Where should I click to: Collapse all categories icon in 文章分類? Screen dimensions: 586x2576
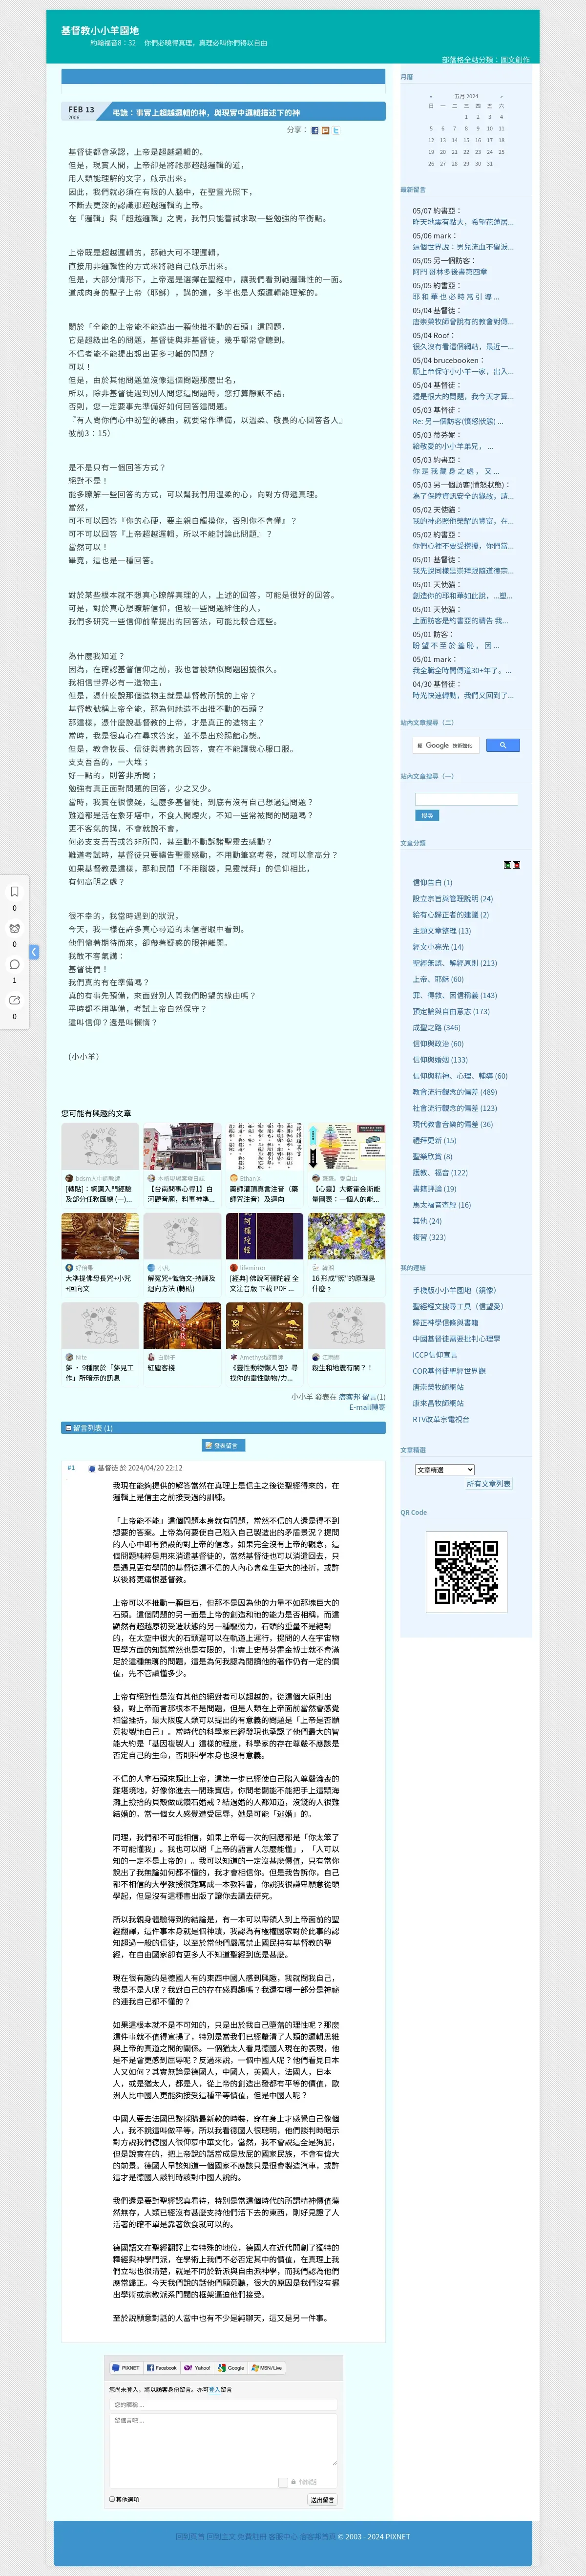coord(516,864)
